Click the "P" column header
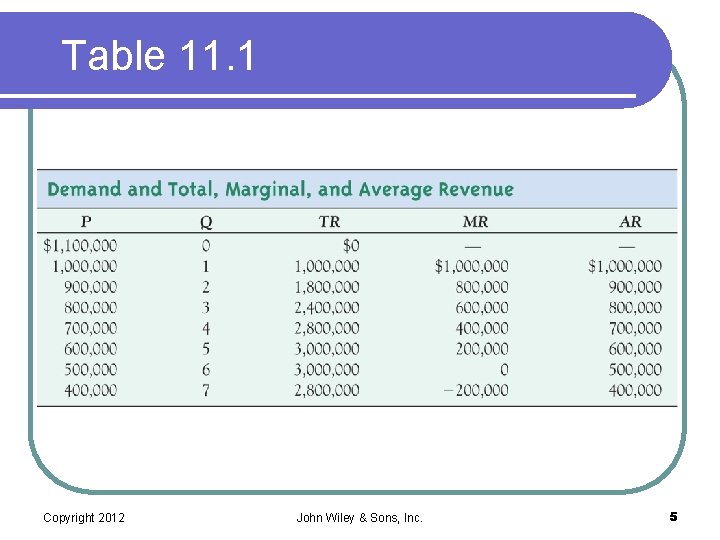Image resolution: width=720 pixels, height=540 pixels. 86,222
